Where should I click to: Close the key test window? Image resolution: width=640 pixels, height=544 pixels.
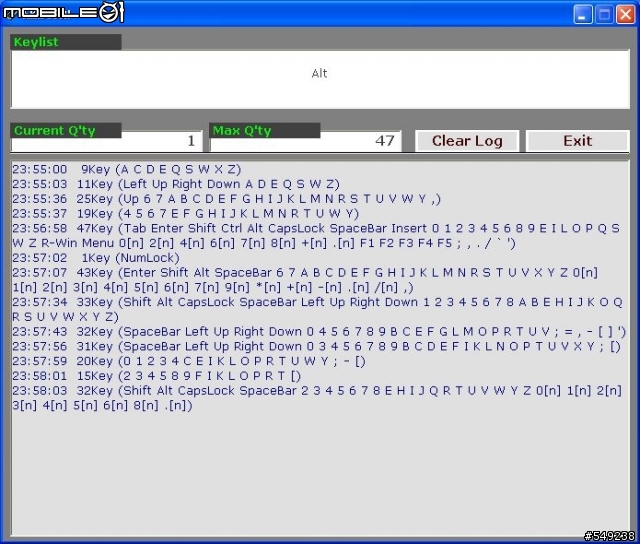click(625, 15)
